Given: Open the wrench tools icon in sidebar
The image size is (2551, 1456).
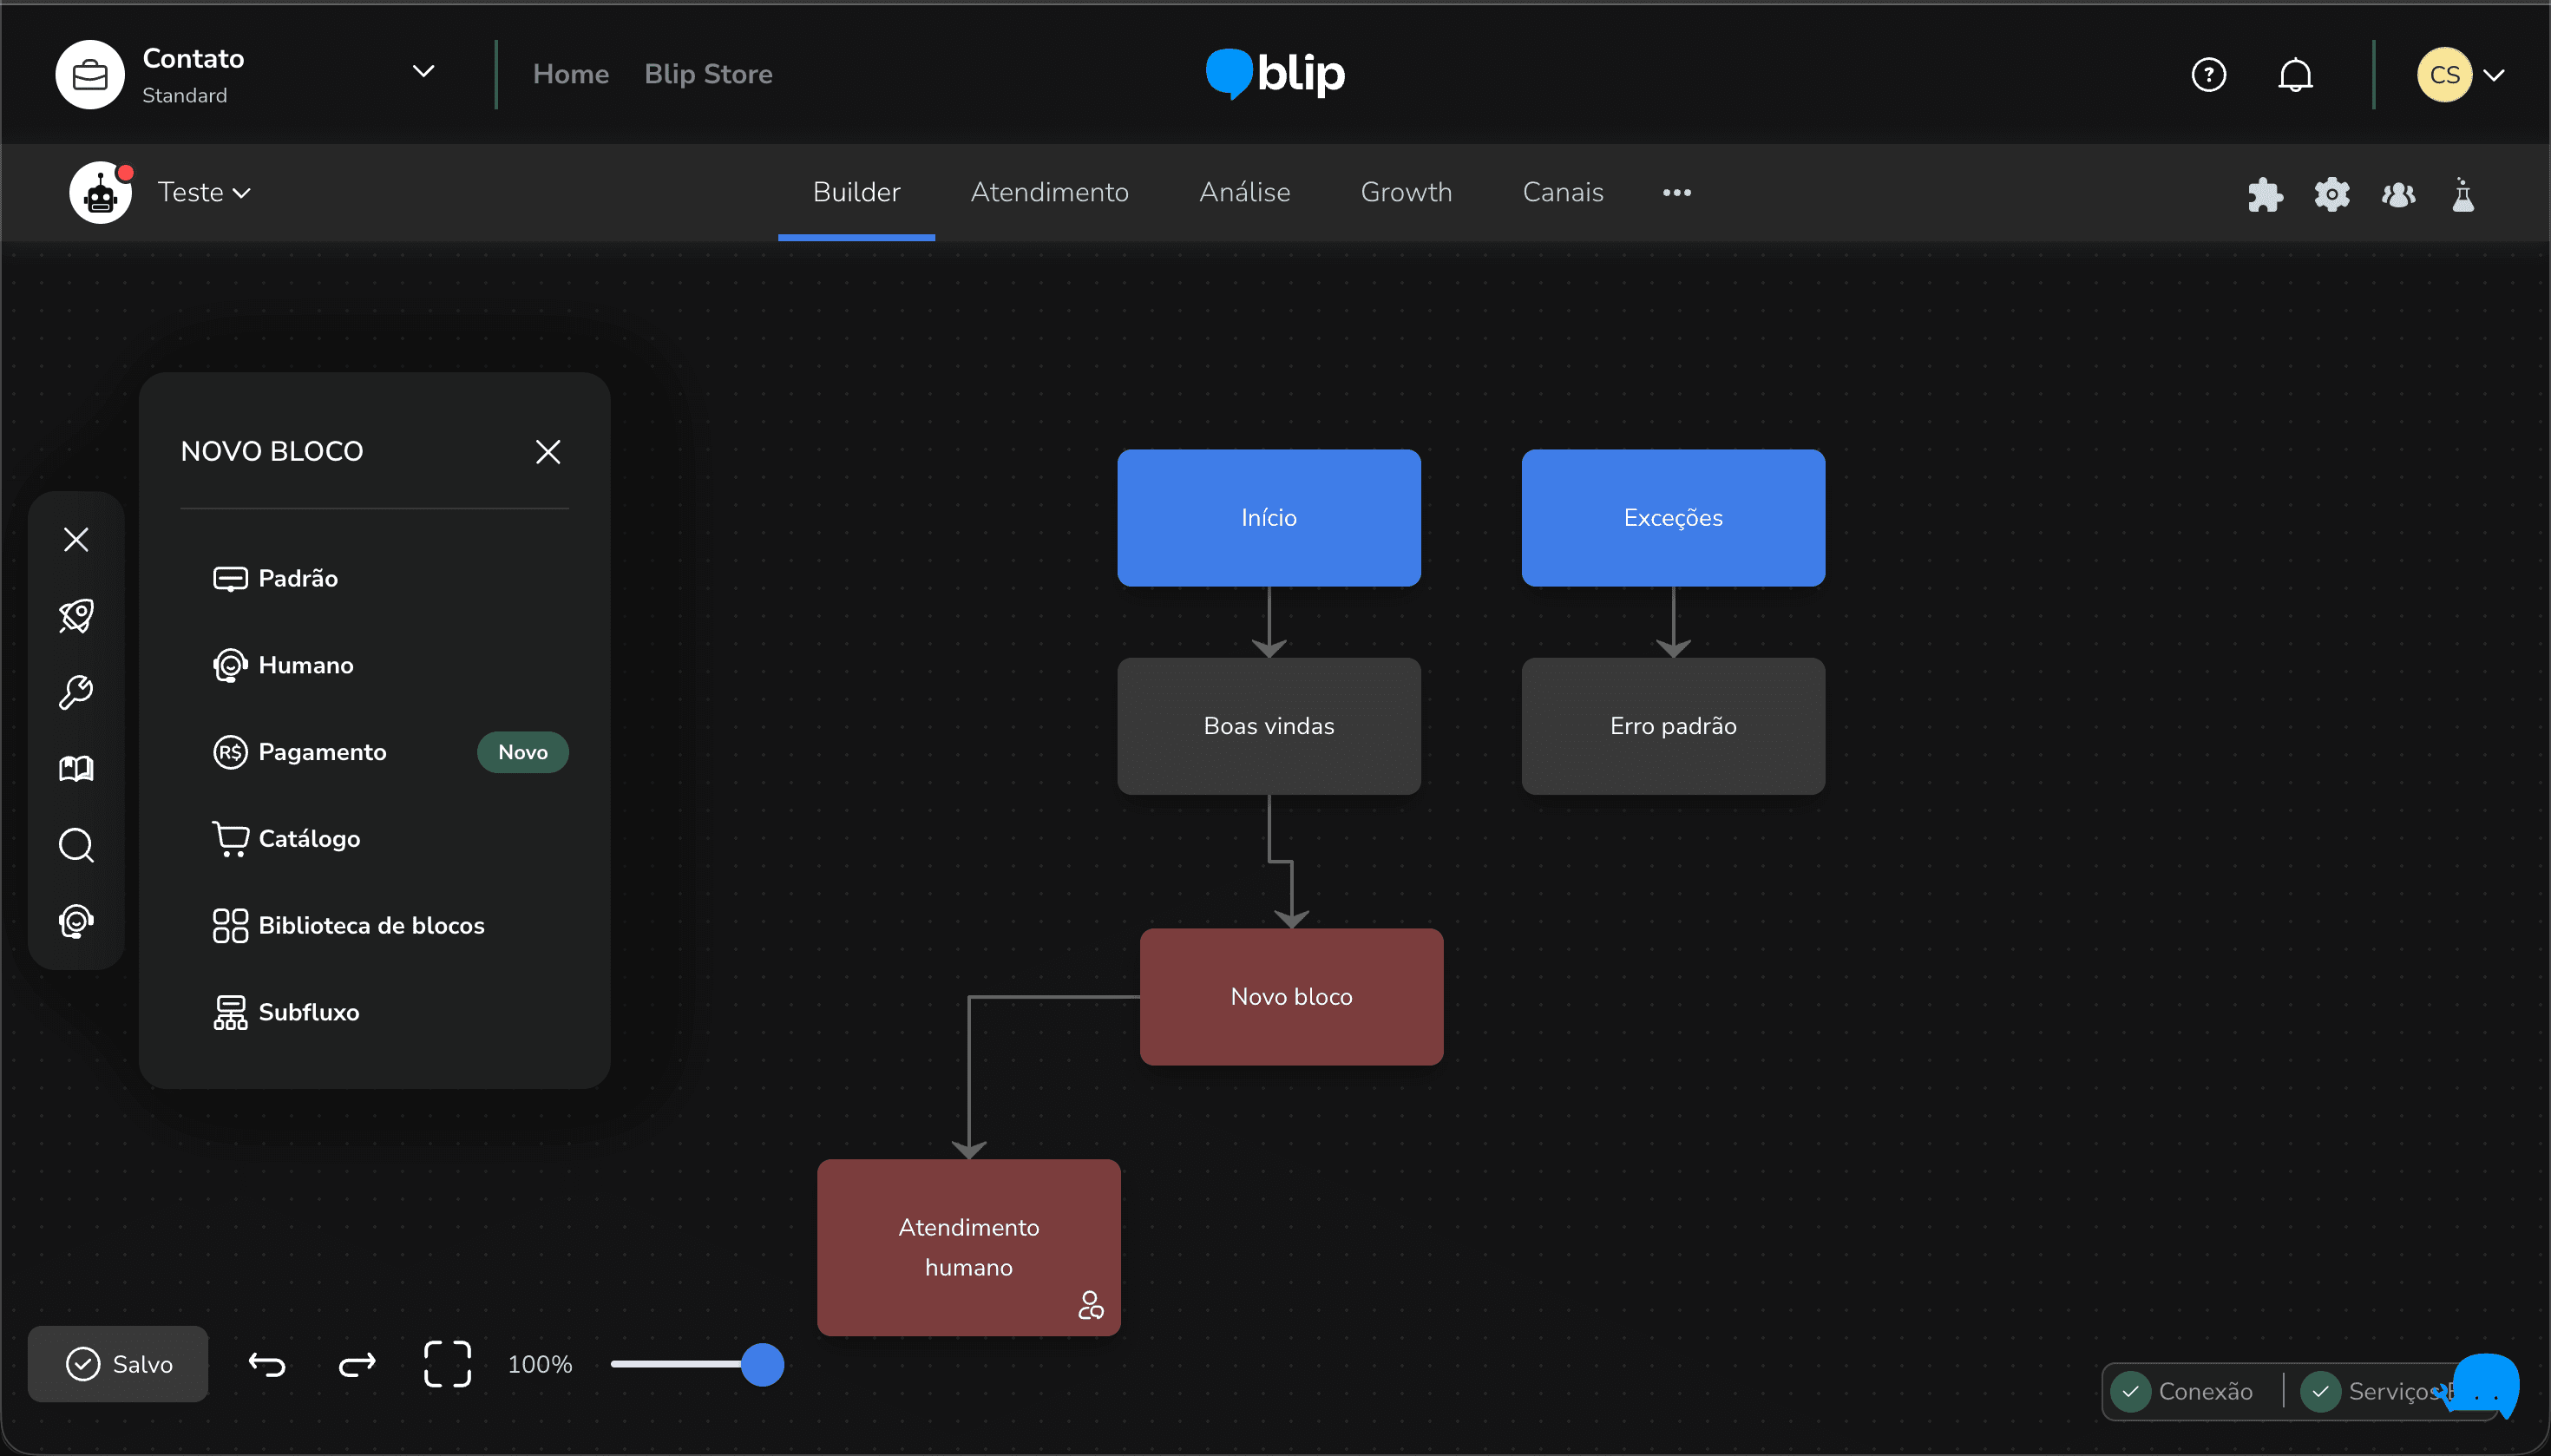Looking at the screenshot, I should [x=76, y=692].
